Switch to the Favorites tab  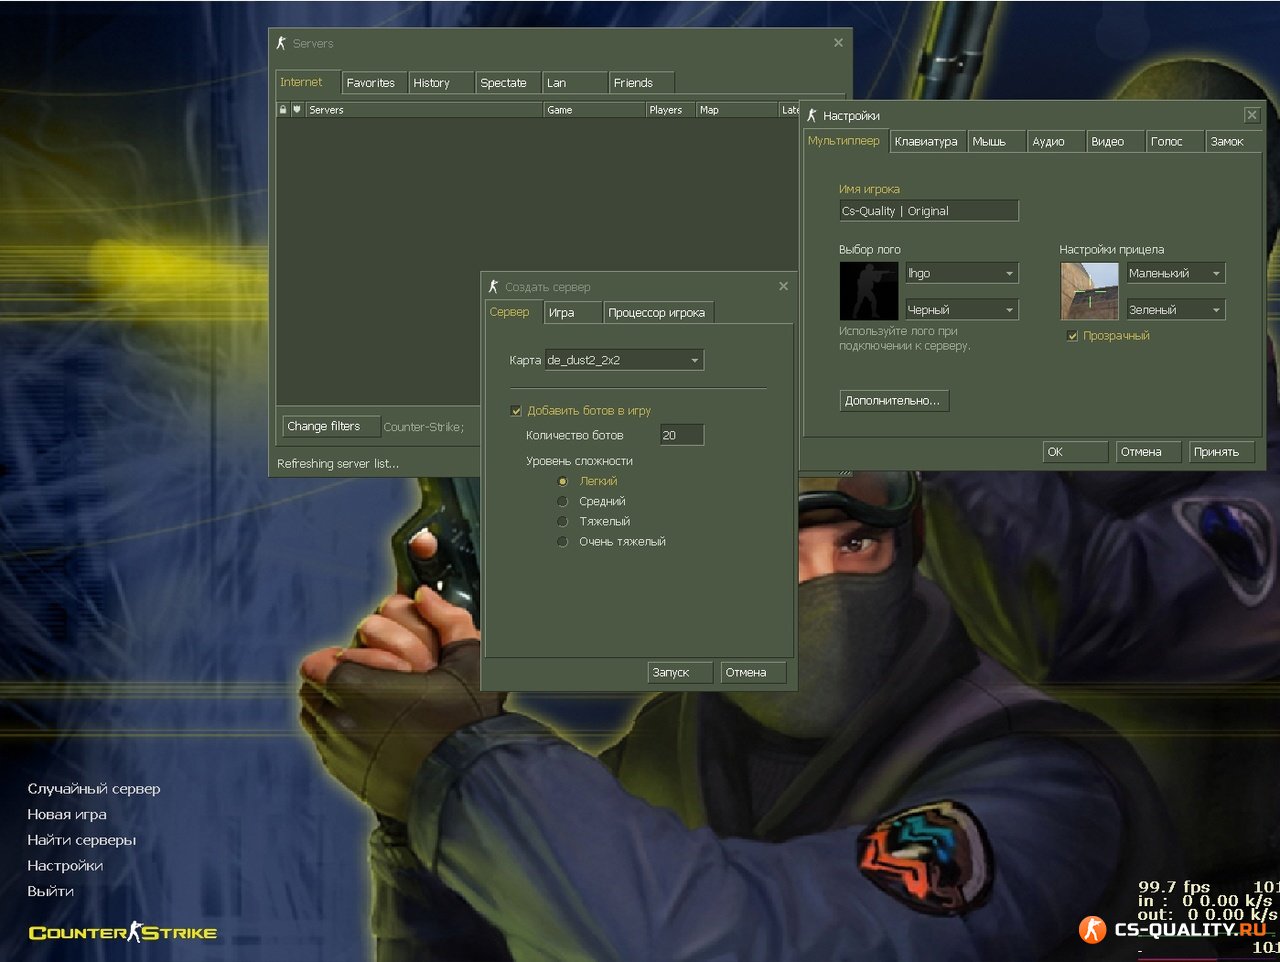[x=374, y=83]
